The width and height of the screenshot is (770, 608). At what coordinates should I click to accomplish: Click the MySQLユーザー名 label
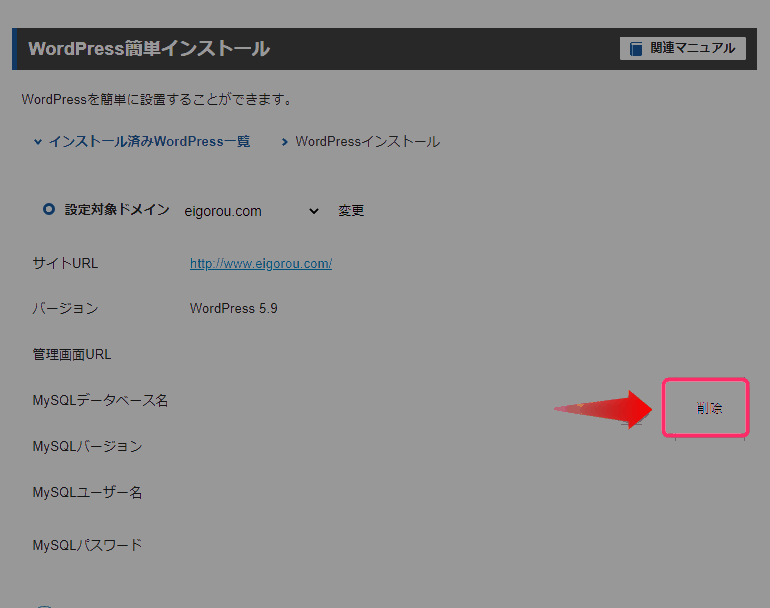click(87, 492)
